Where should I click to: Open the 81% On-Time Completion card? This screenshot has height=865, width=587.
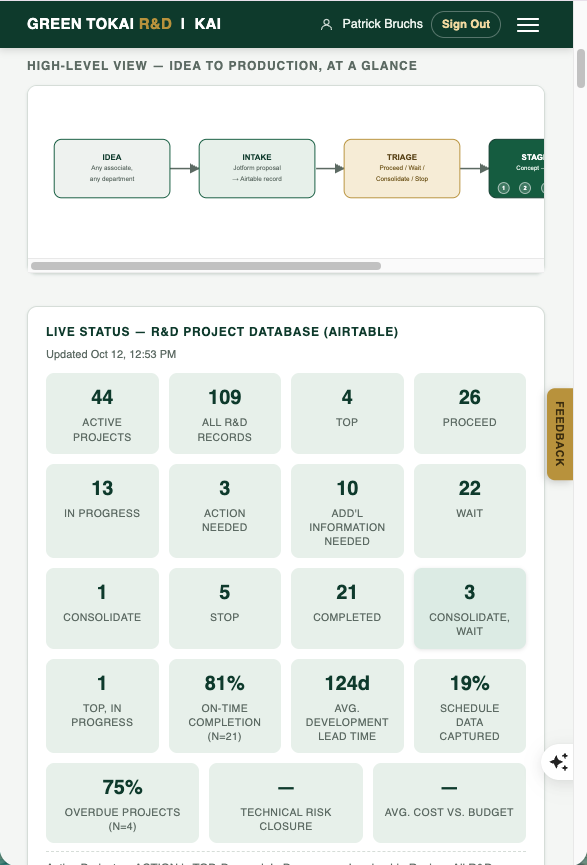(x=225, y=706)
